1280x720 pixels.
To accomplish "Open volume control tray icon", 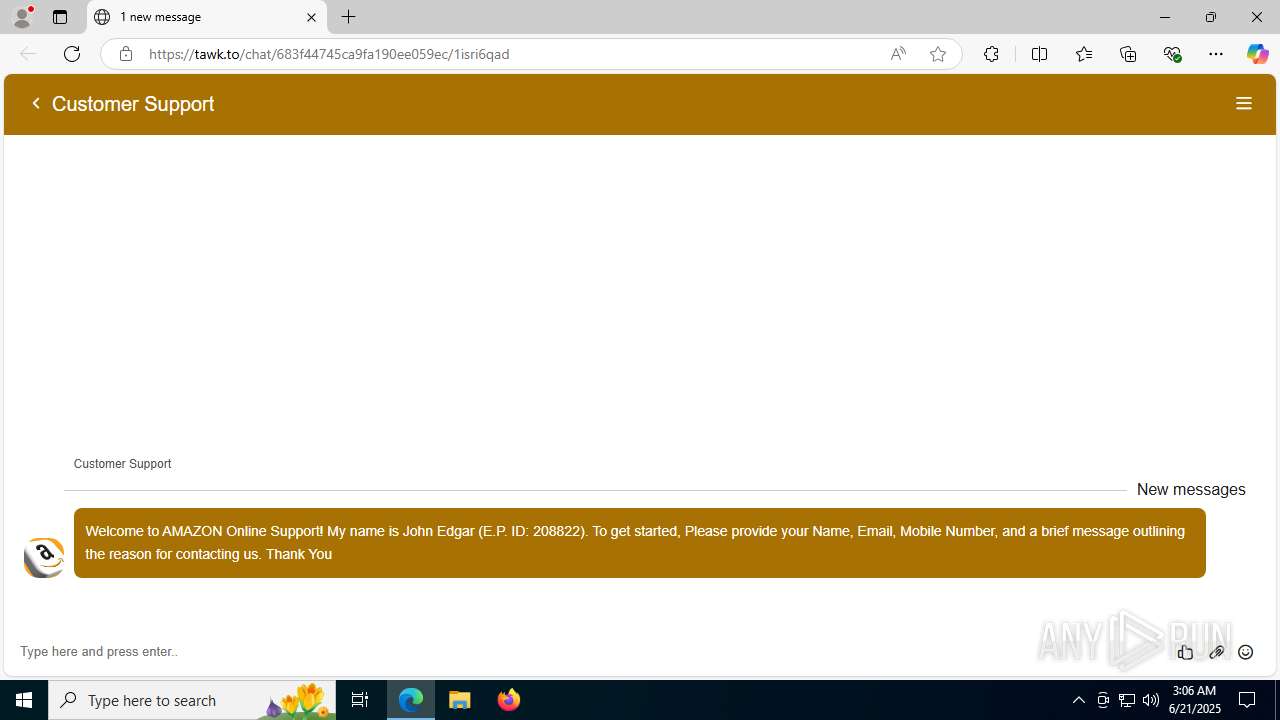I will (1151, 700).
